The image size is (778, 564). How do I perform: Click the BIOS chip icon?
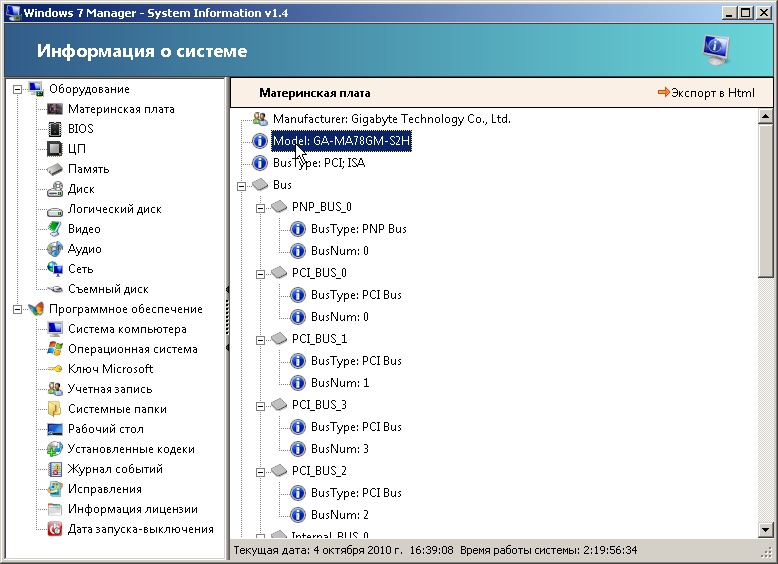(55, 129)
